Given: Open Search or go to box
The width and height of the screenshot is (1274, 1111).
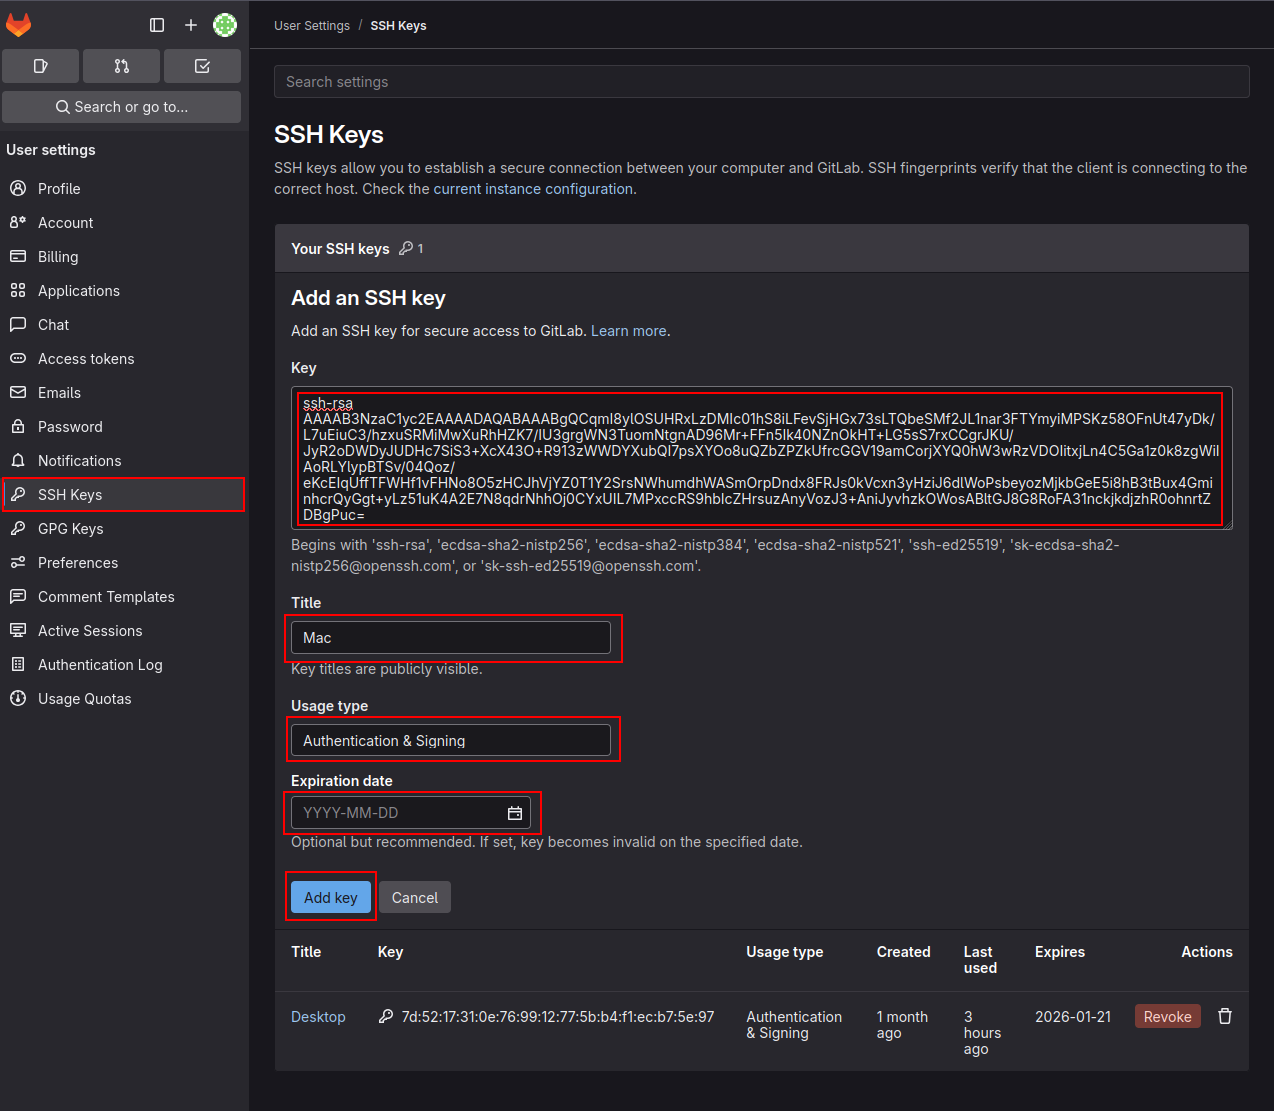Looking at the screenshot, I should click(121, 107).
